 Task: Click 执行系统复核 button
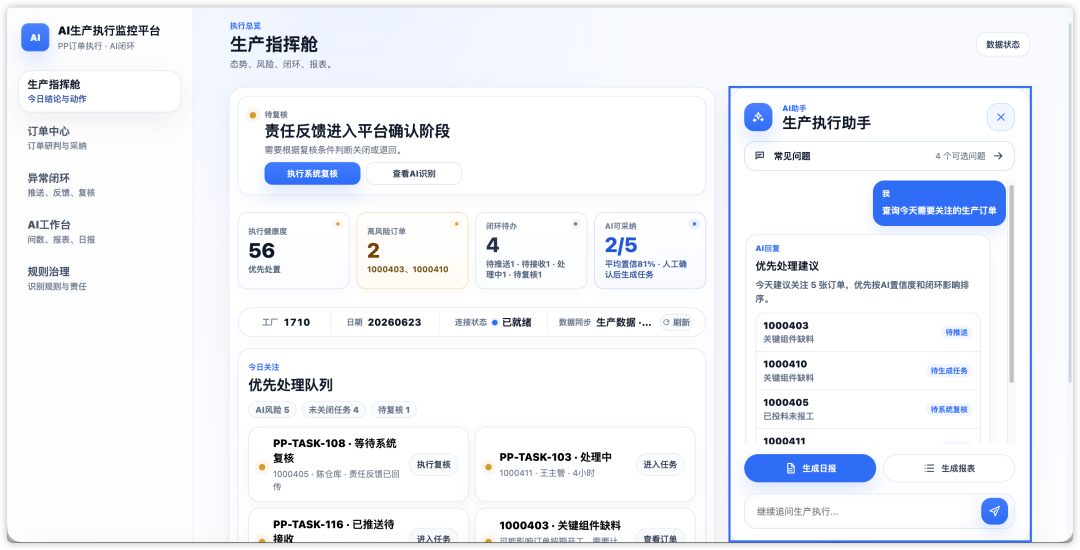[x=312, y=173]
